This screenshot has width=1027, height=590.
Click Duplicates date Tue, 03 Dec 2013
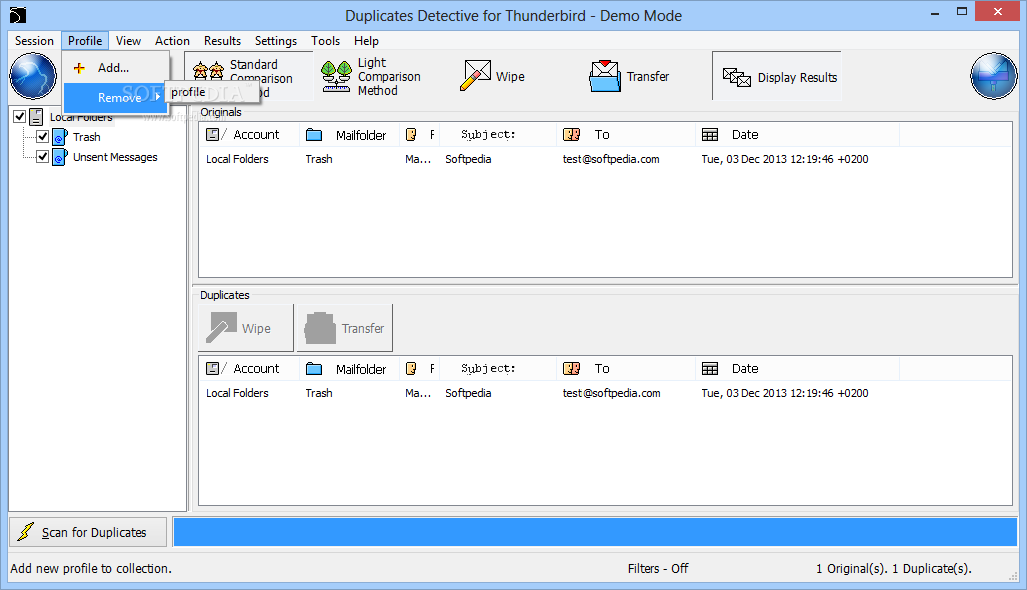pos(785,393)
